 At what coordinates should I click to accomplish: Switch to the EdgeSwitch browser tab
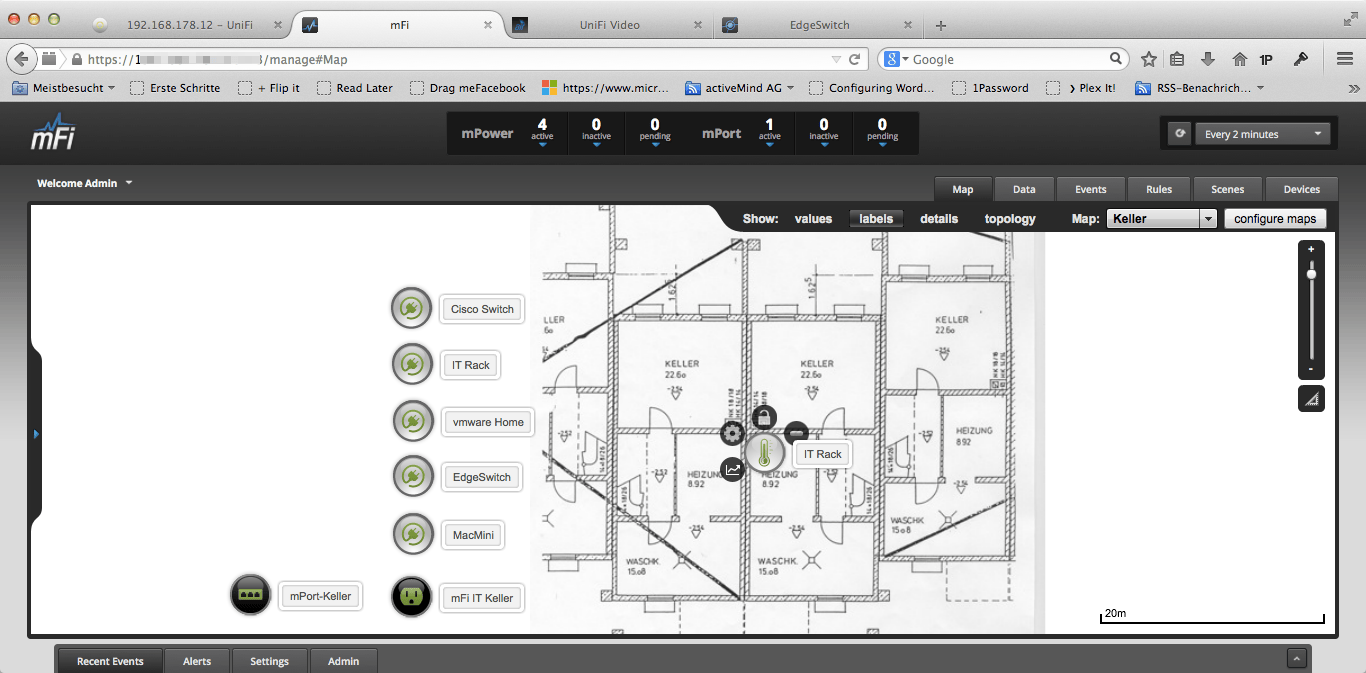point(818,25)
